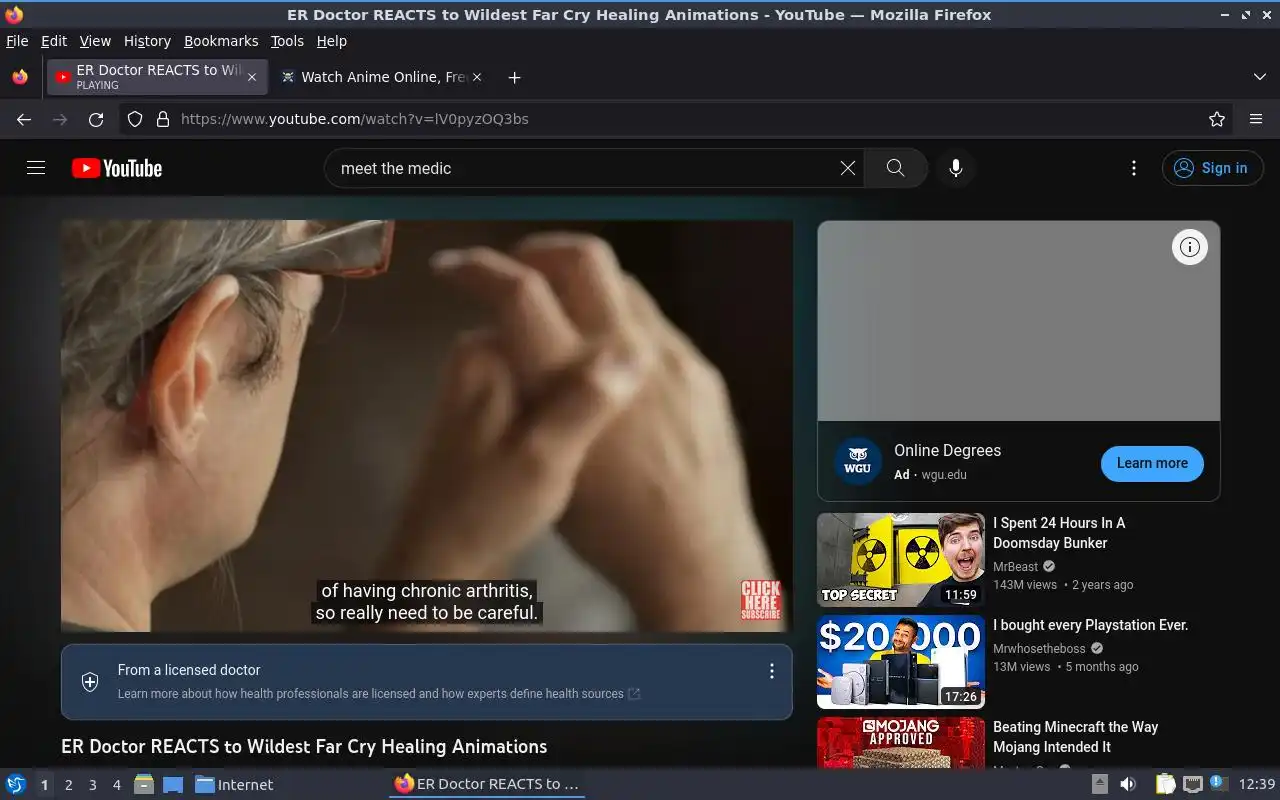The image size is (1280, 800).
Task: Open 'I Spent 24 Hours In A Doomsday Bunker' title
Action: tap(1059, 533)
